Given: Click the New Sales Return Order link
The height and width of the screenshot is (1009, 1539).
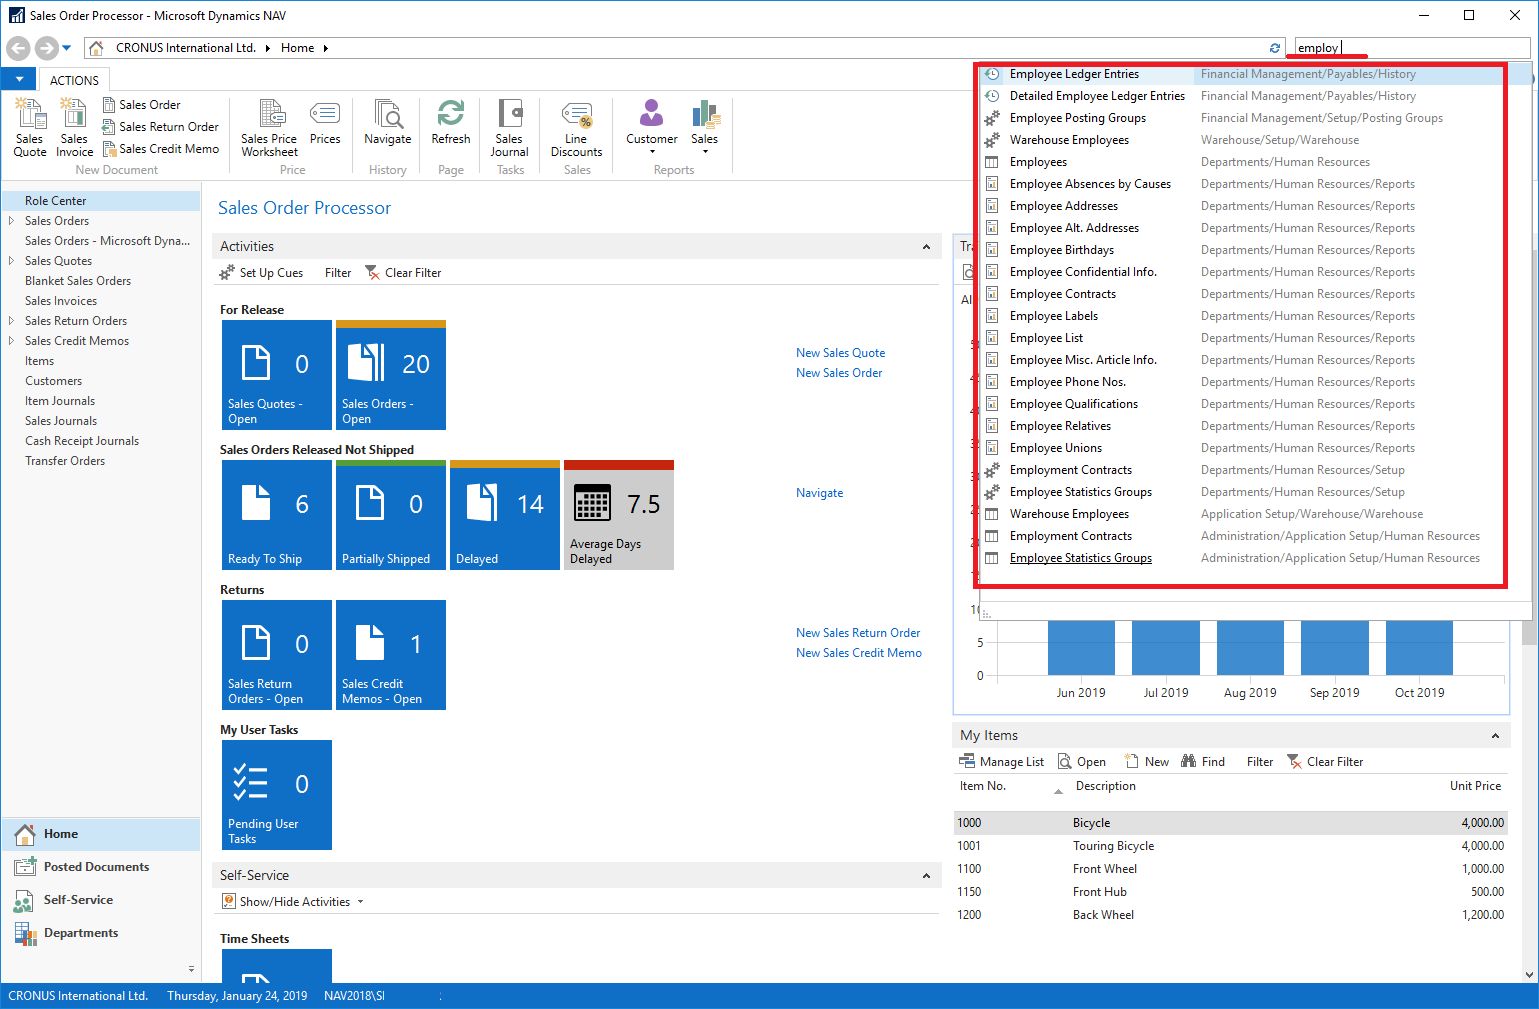Looking at the screenshot, I should [858, 633].
